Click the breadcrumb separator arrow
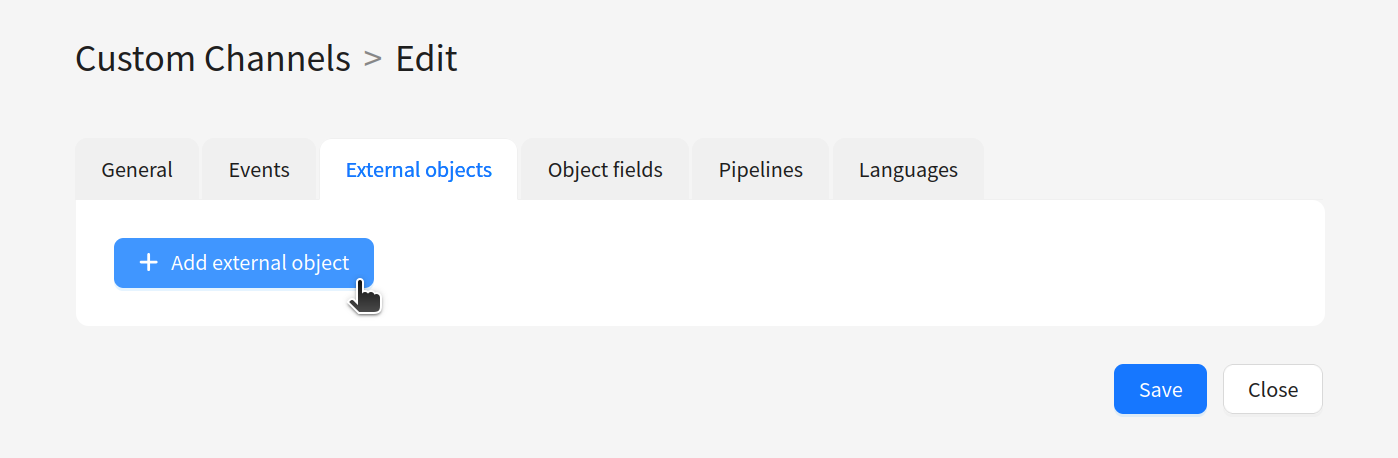 (x=373, y=59)
